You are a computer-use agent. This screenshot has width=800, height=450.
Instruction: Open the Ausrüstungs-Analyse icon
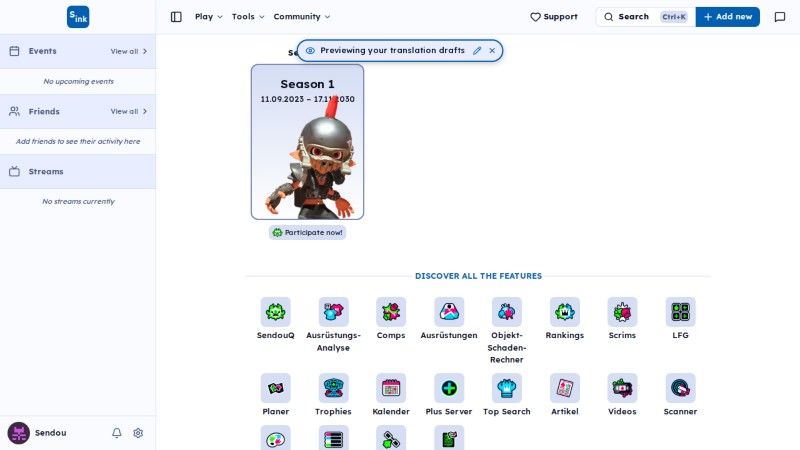tap(333, 312)
